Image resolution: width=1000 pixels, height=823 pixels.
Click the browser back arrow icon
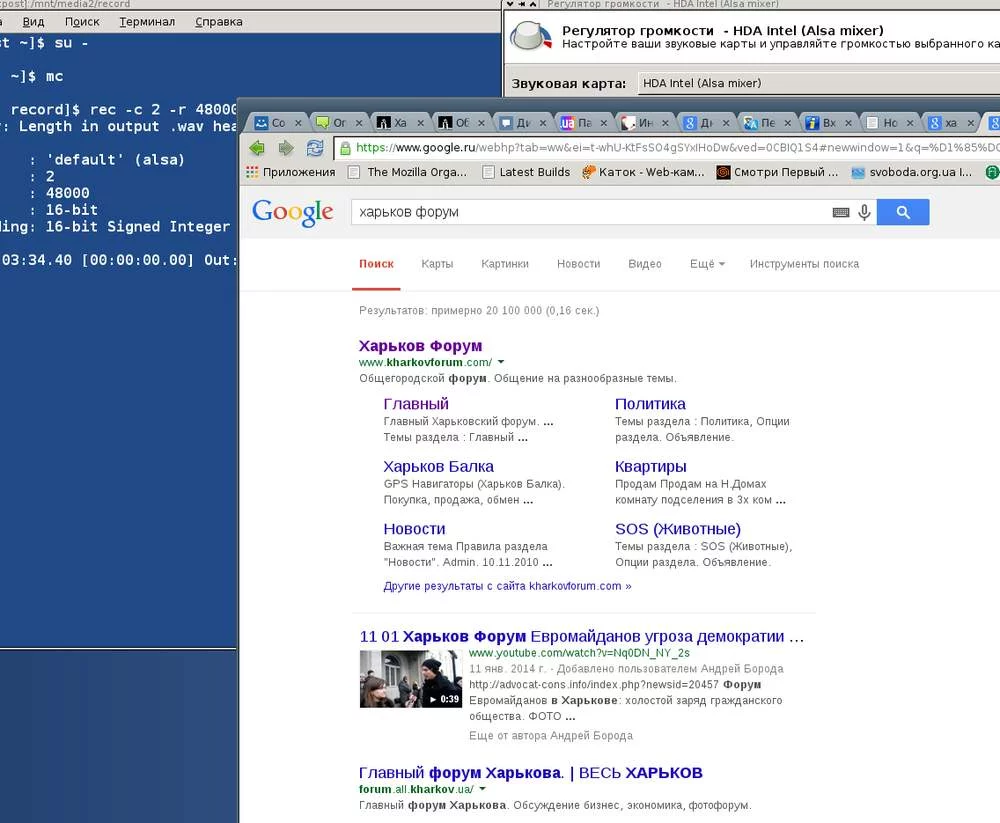click(x=257, y=148)
